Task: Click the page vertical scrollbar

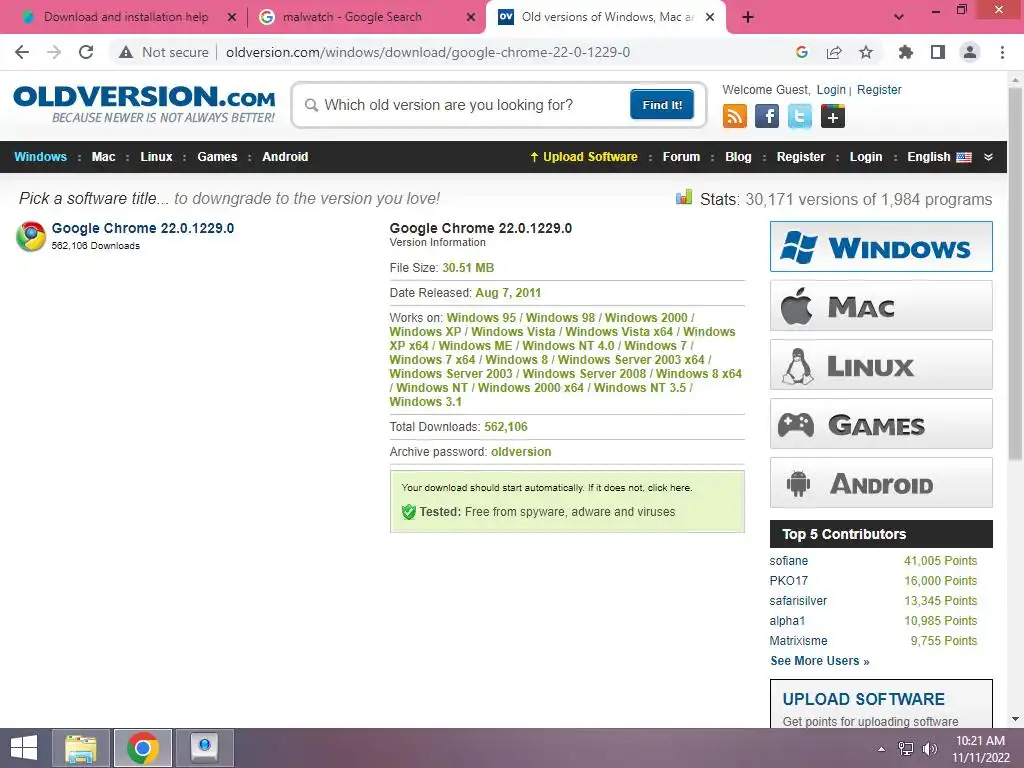Action: pyautogui.click(x=1015, y=274)
